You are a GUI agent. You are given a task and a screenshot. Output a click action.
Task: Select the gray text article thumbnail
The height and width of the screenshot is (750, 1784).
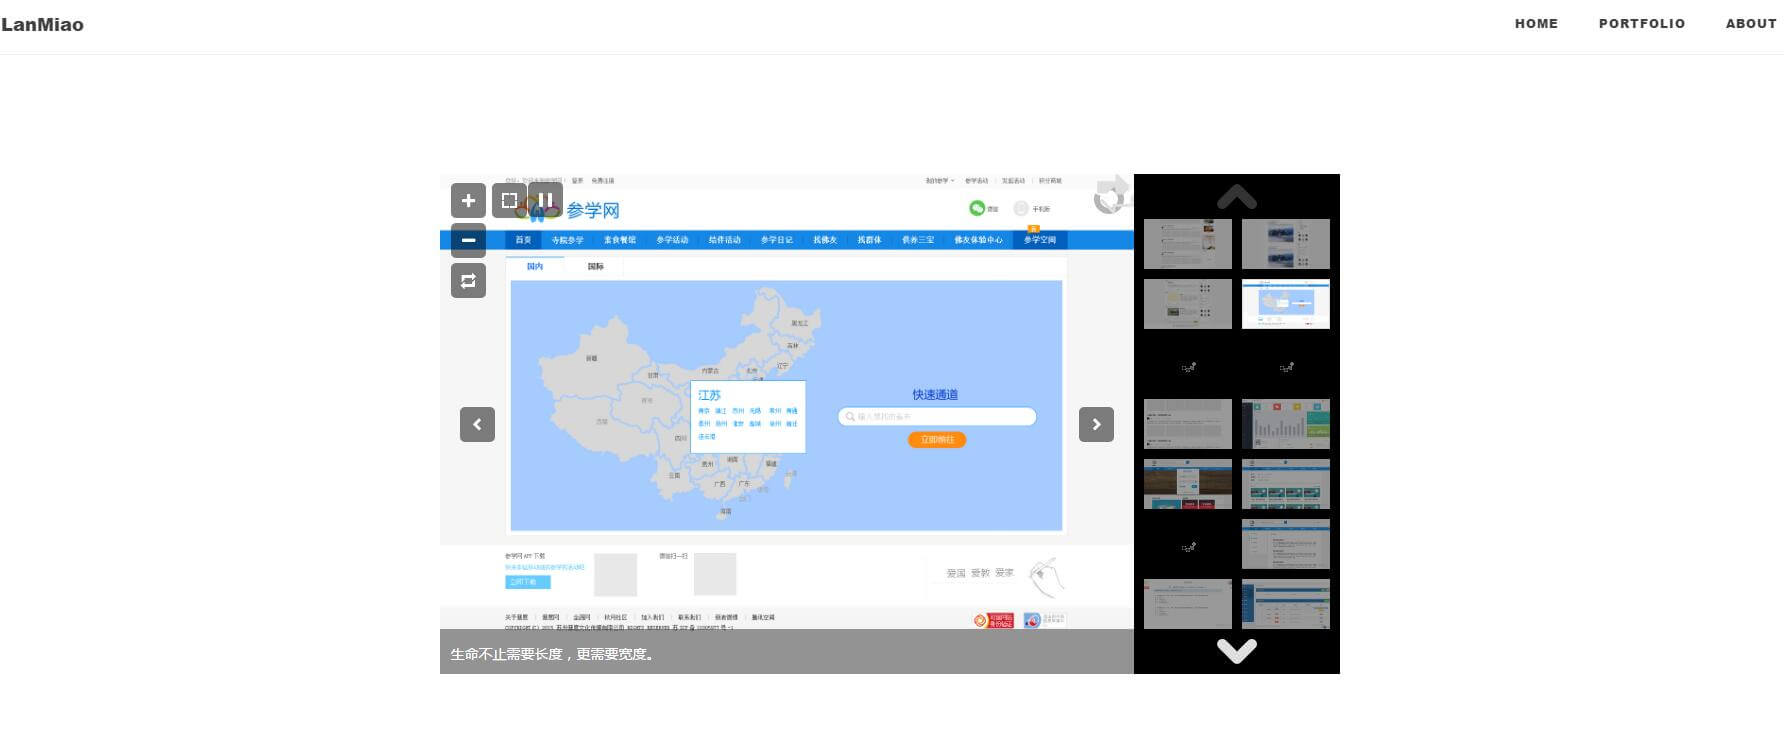[1188, 424]
